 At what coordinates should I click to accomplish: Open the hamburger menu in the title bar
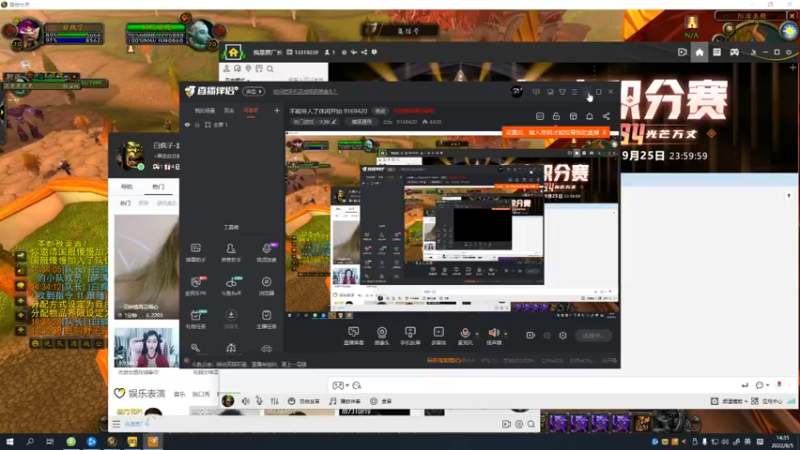point(574,92)
